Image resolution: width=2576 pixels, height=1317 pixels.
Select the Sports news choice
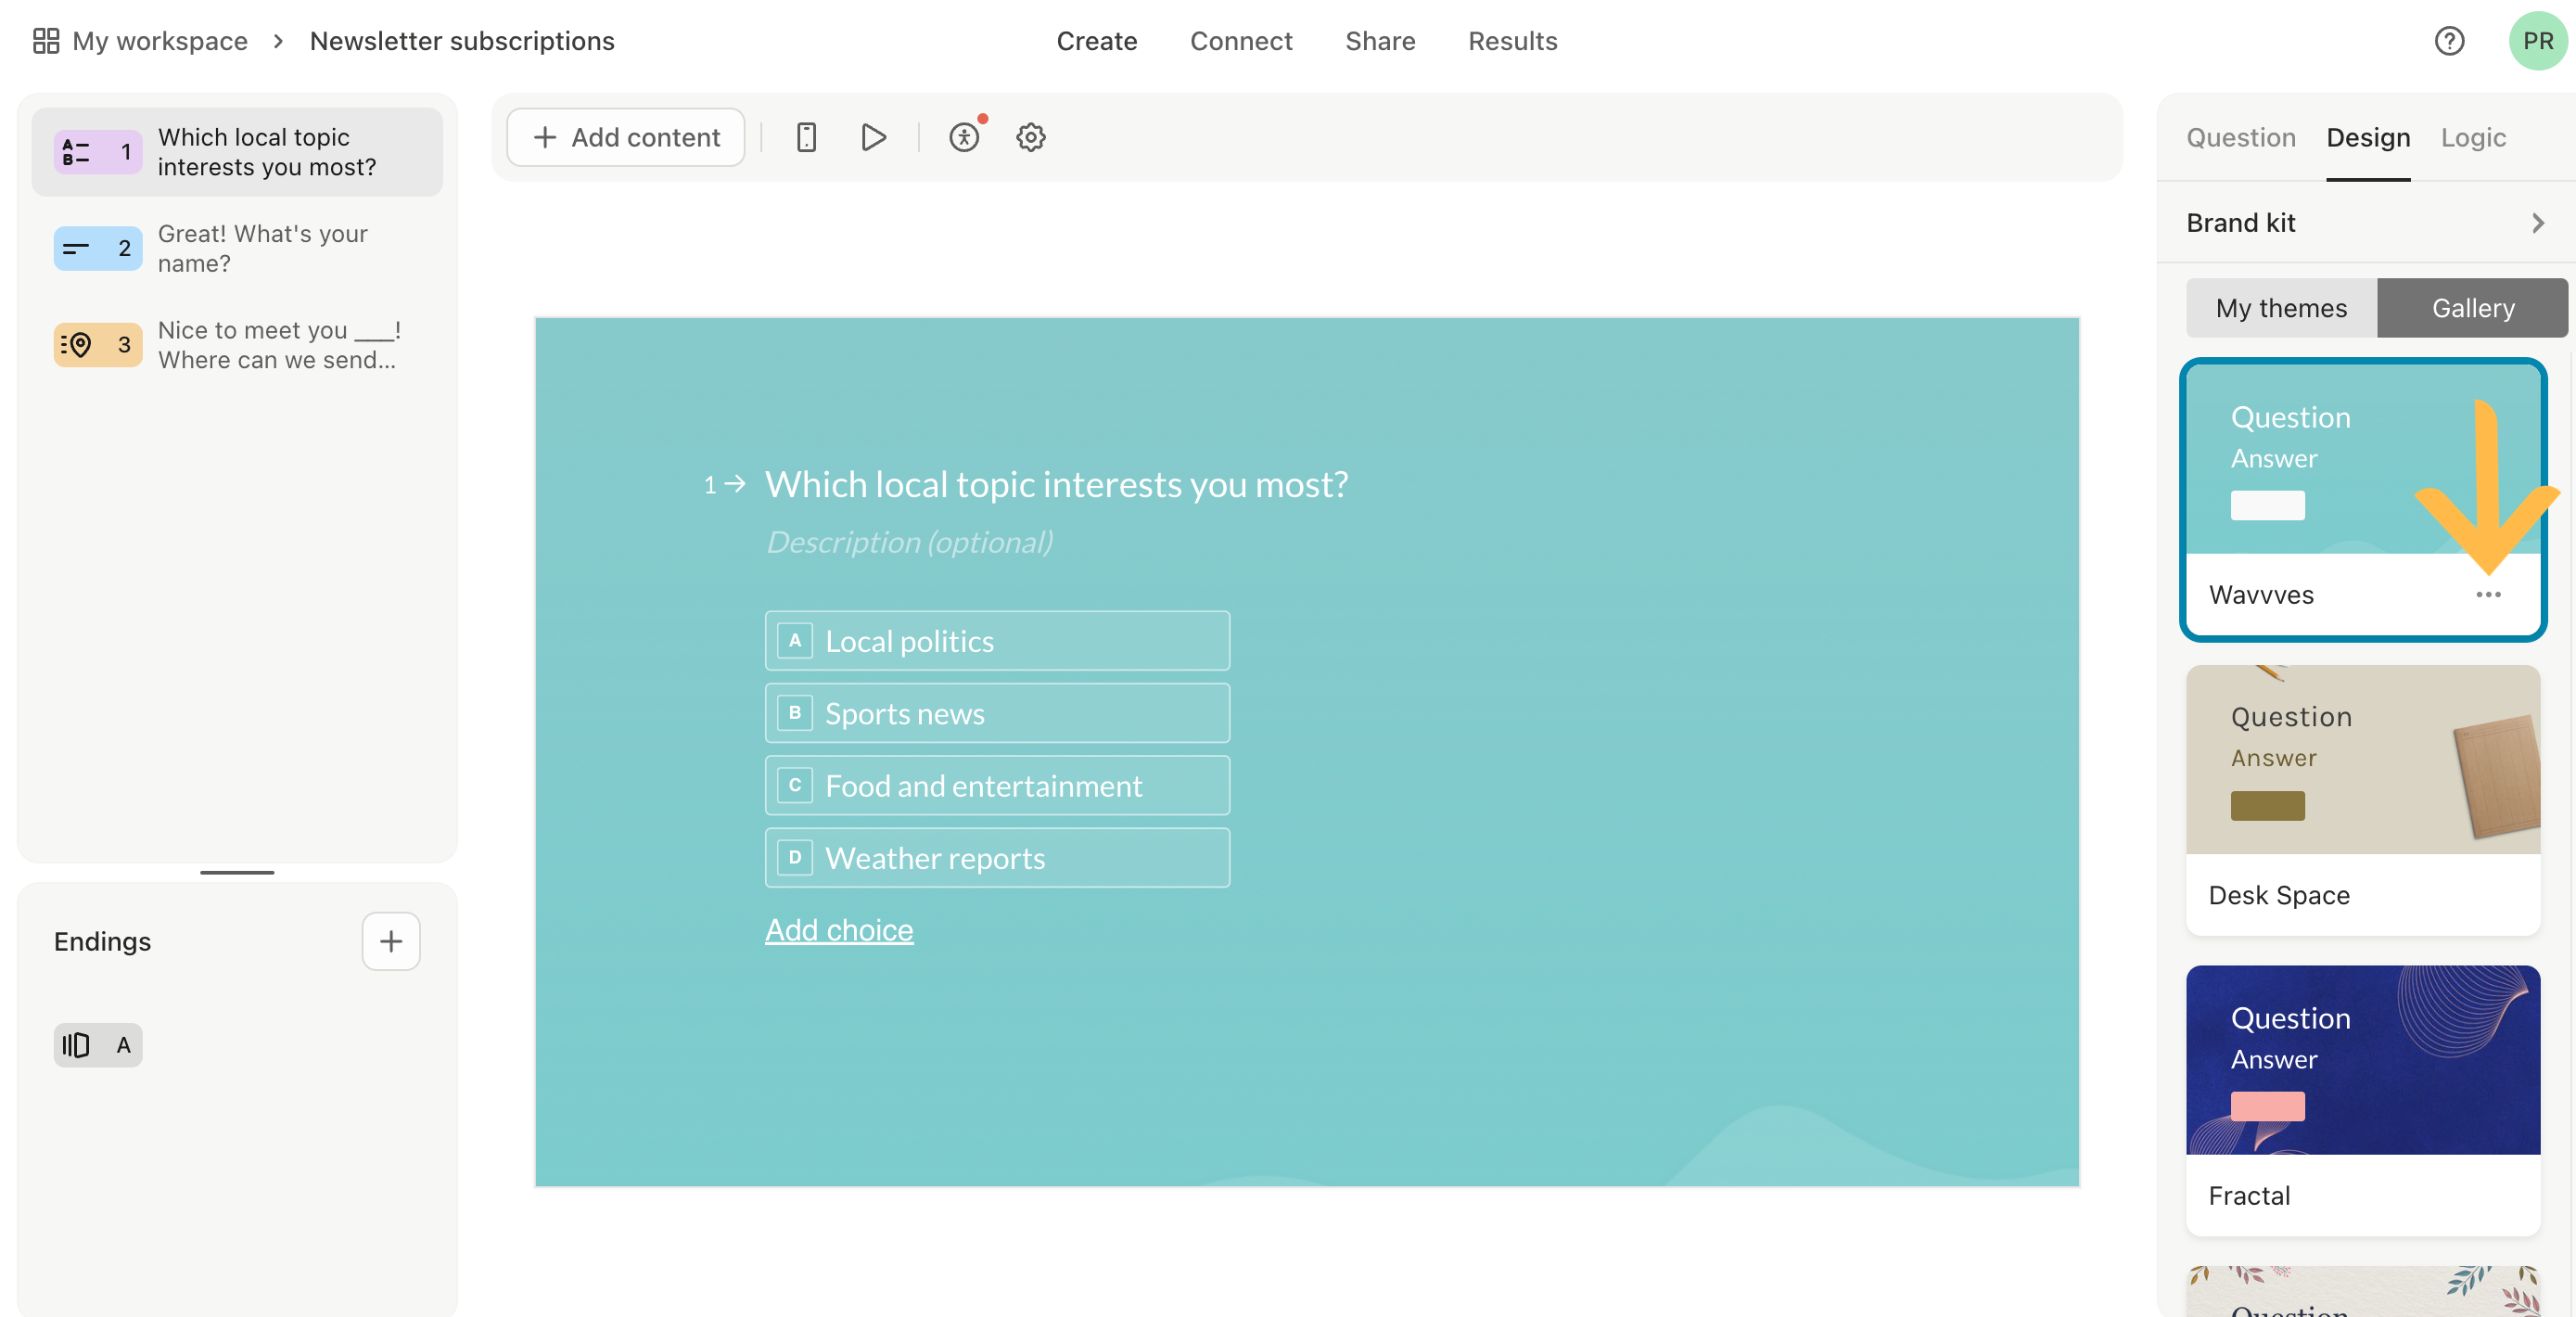coord(997,714)
